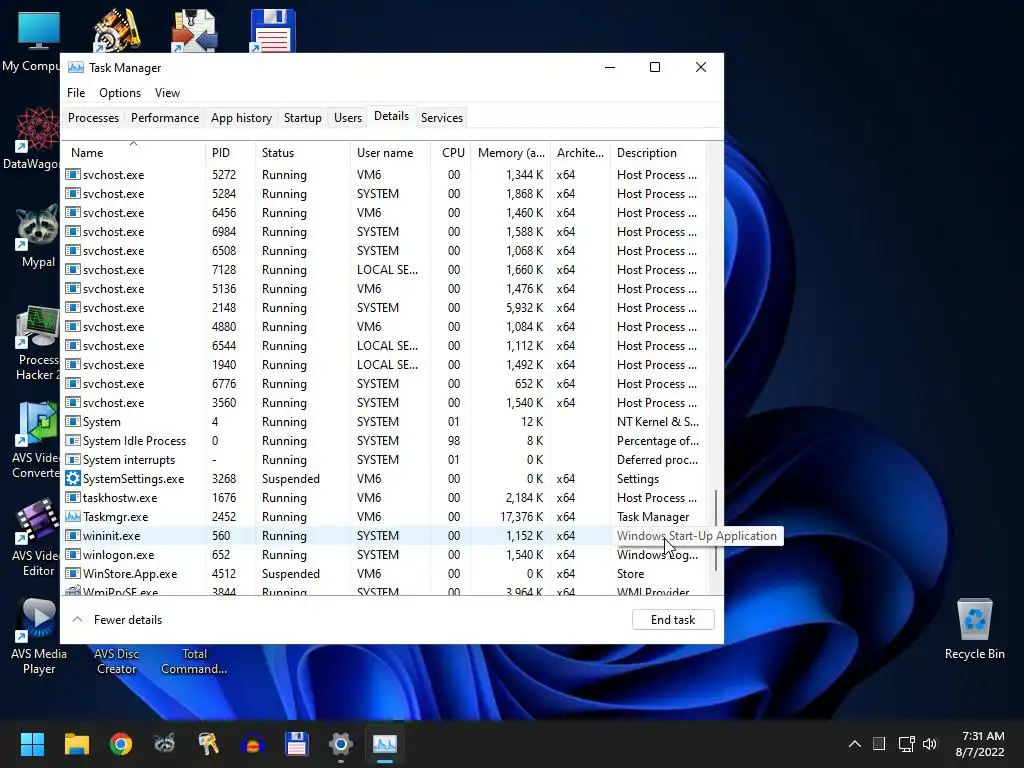
Task: Click the WinStore.App.exe process icon
Action: pos(73,573)
